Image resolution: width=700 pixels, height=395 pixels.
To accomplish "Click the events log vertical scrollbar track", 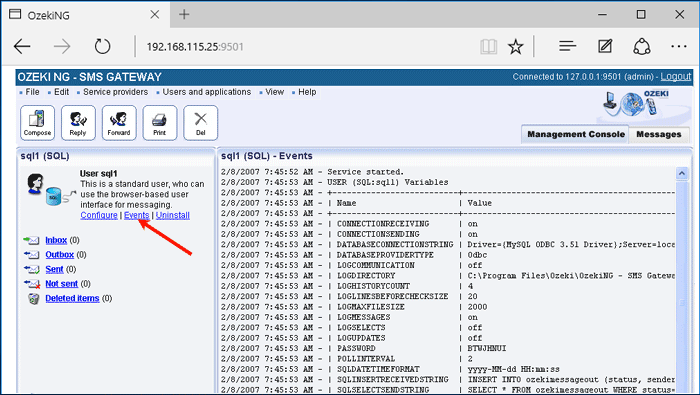I will (x=682, y=286).
